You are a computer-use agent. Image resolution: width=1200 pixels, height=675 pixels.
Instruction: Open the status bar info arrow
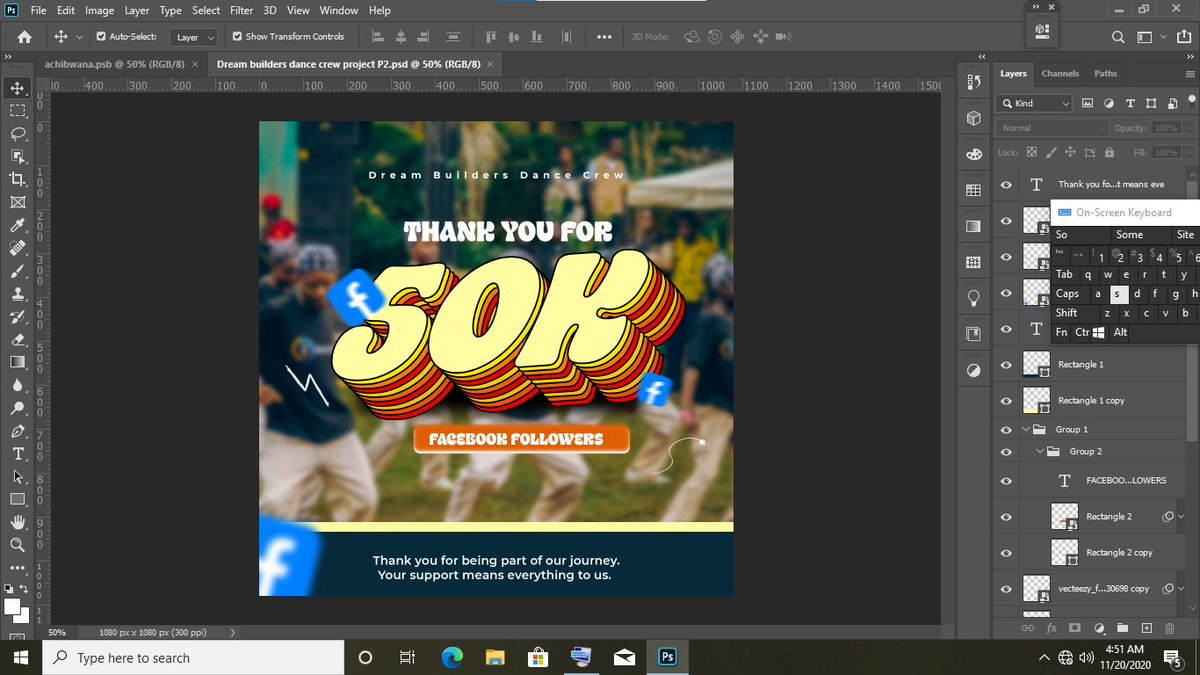click(x=233, y=633)
